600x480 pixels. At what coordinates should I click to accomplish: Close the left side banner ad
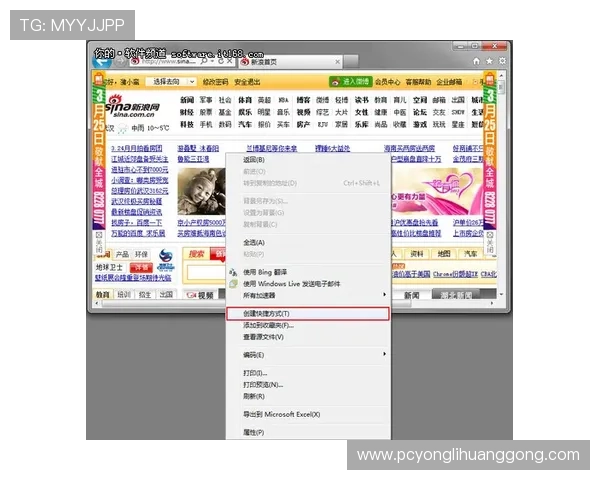coord(98,242)
